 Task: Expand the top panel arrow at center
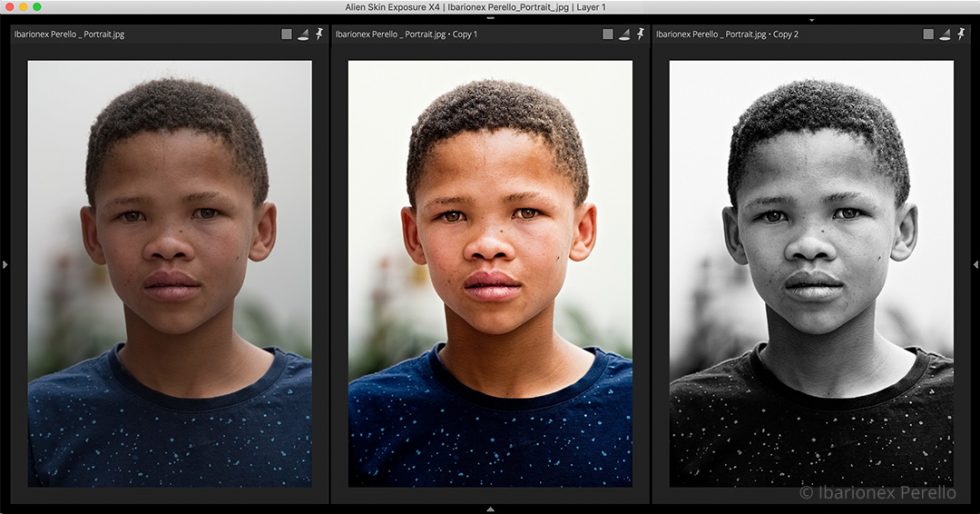tap(490, 18)
